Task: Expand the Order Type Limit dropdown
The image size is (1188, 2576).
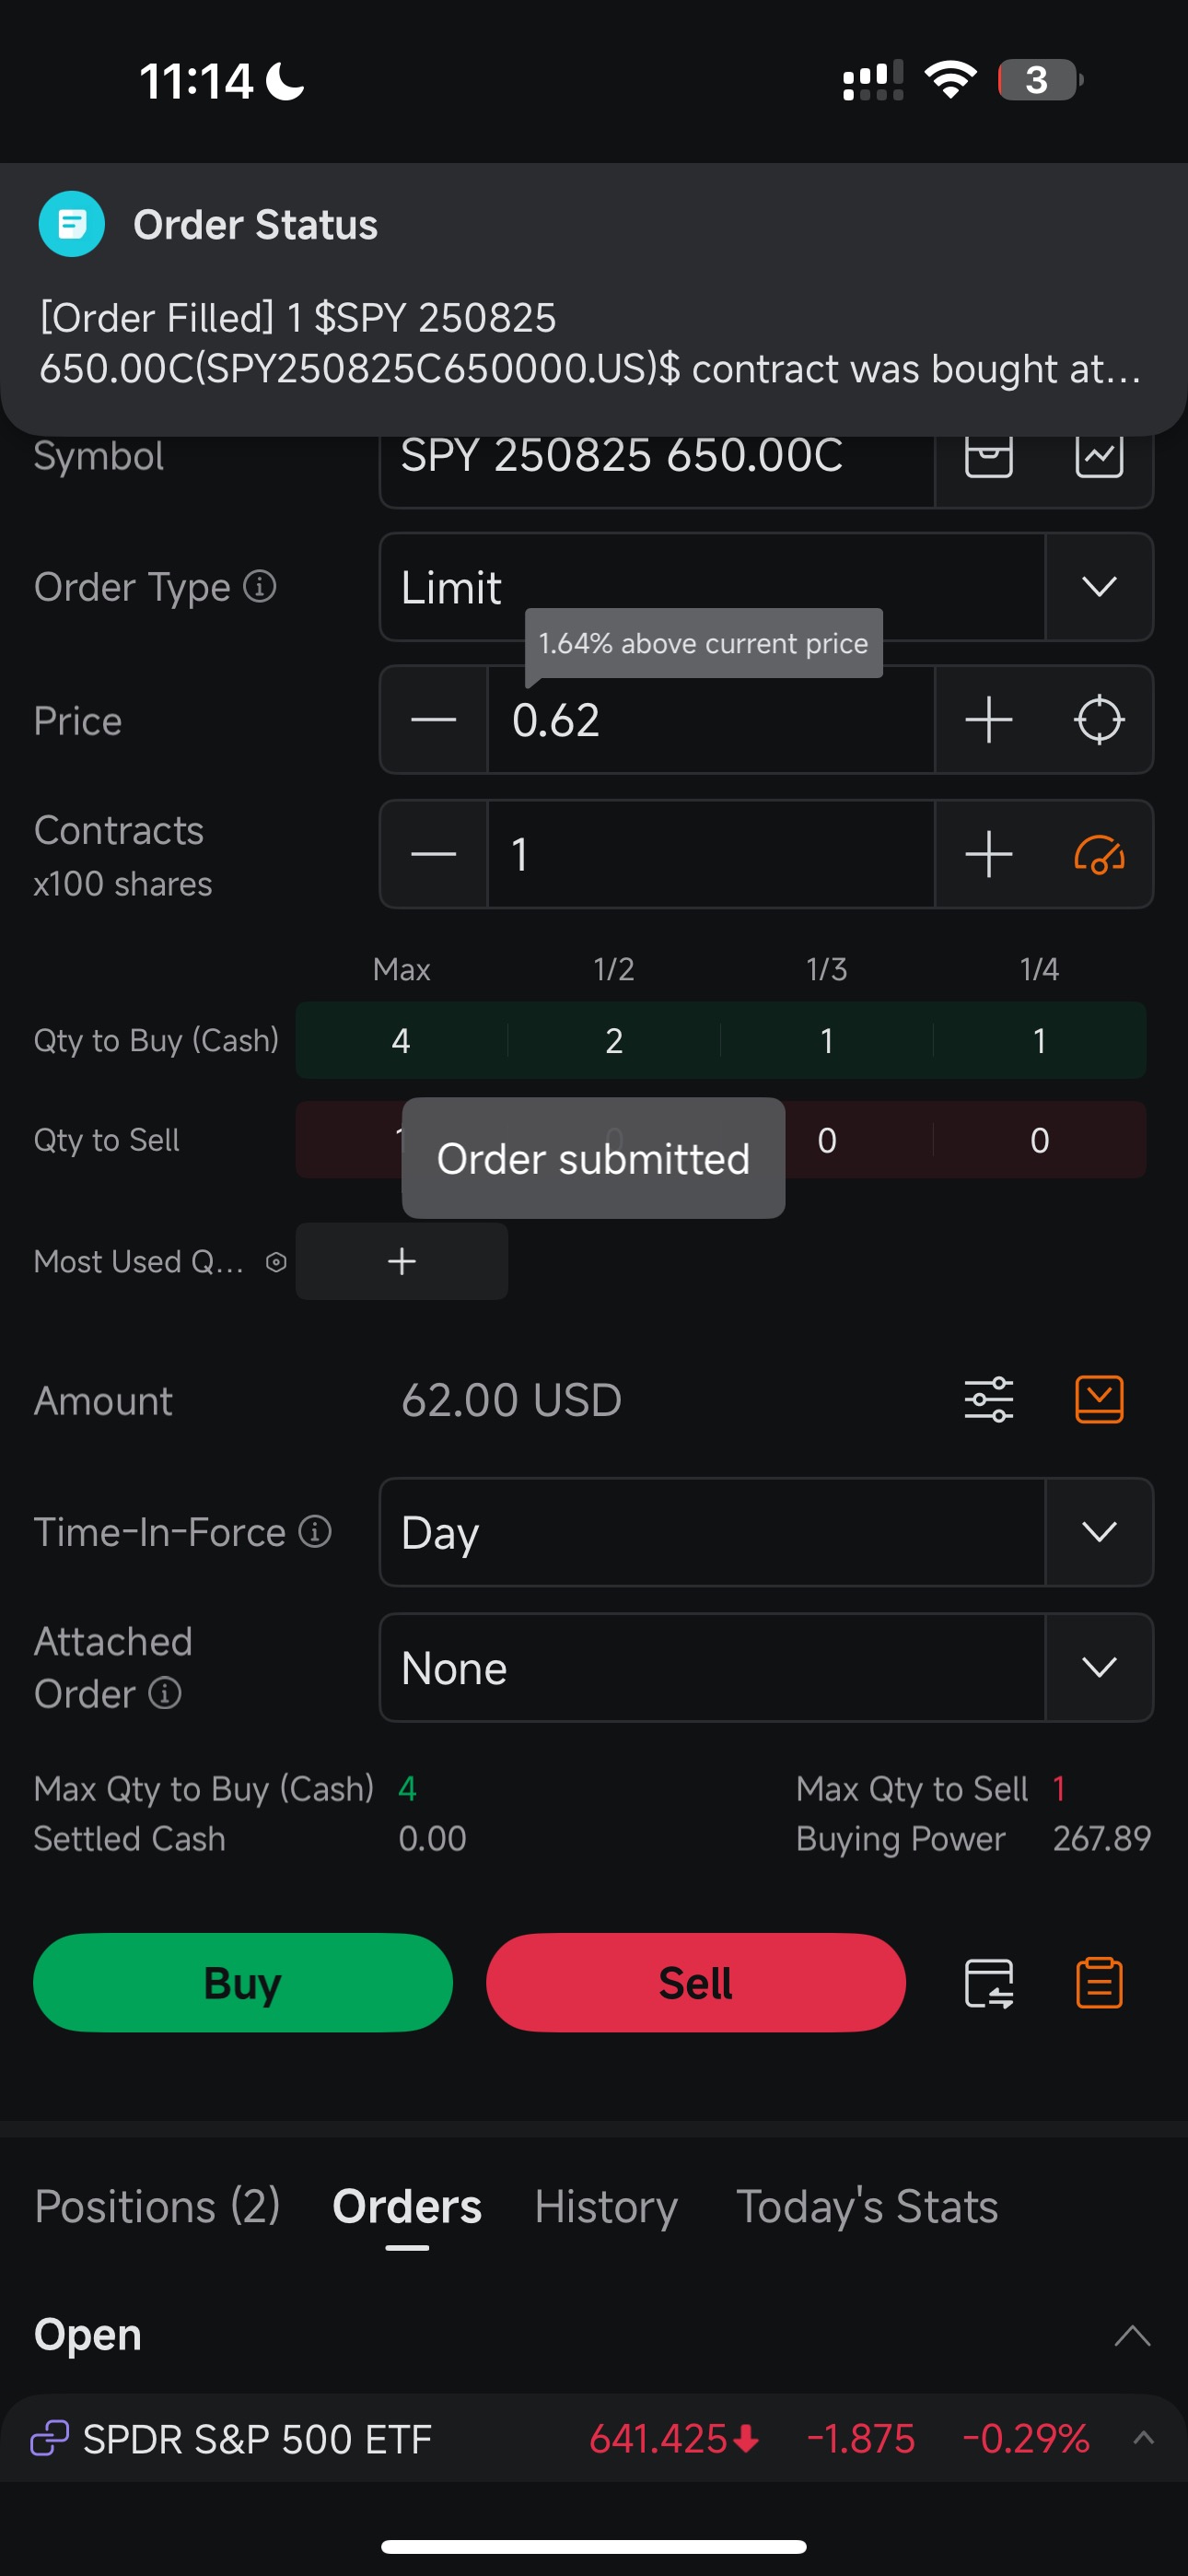Action: (766, 587)
